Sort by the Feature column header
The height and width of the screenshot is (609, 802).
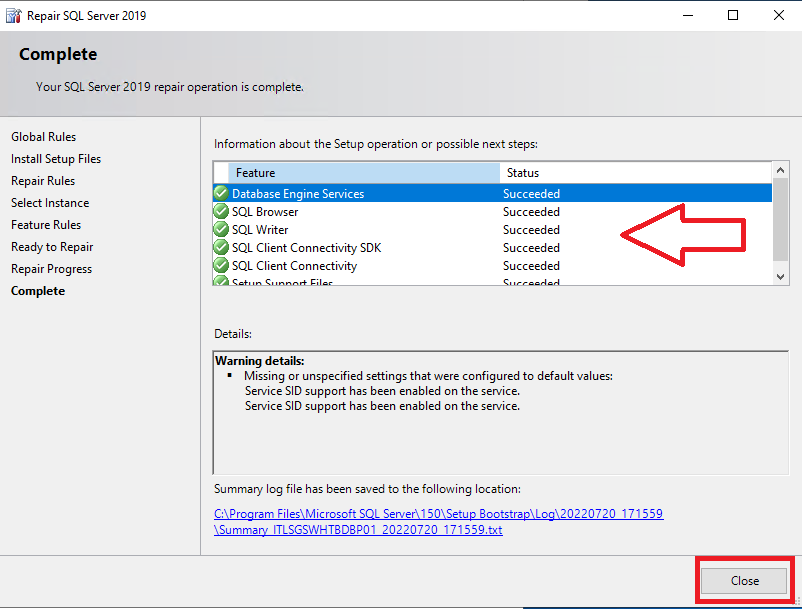[x=364, y=173]
